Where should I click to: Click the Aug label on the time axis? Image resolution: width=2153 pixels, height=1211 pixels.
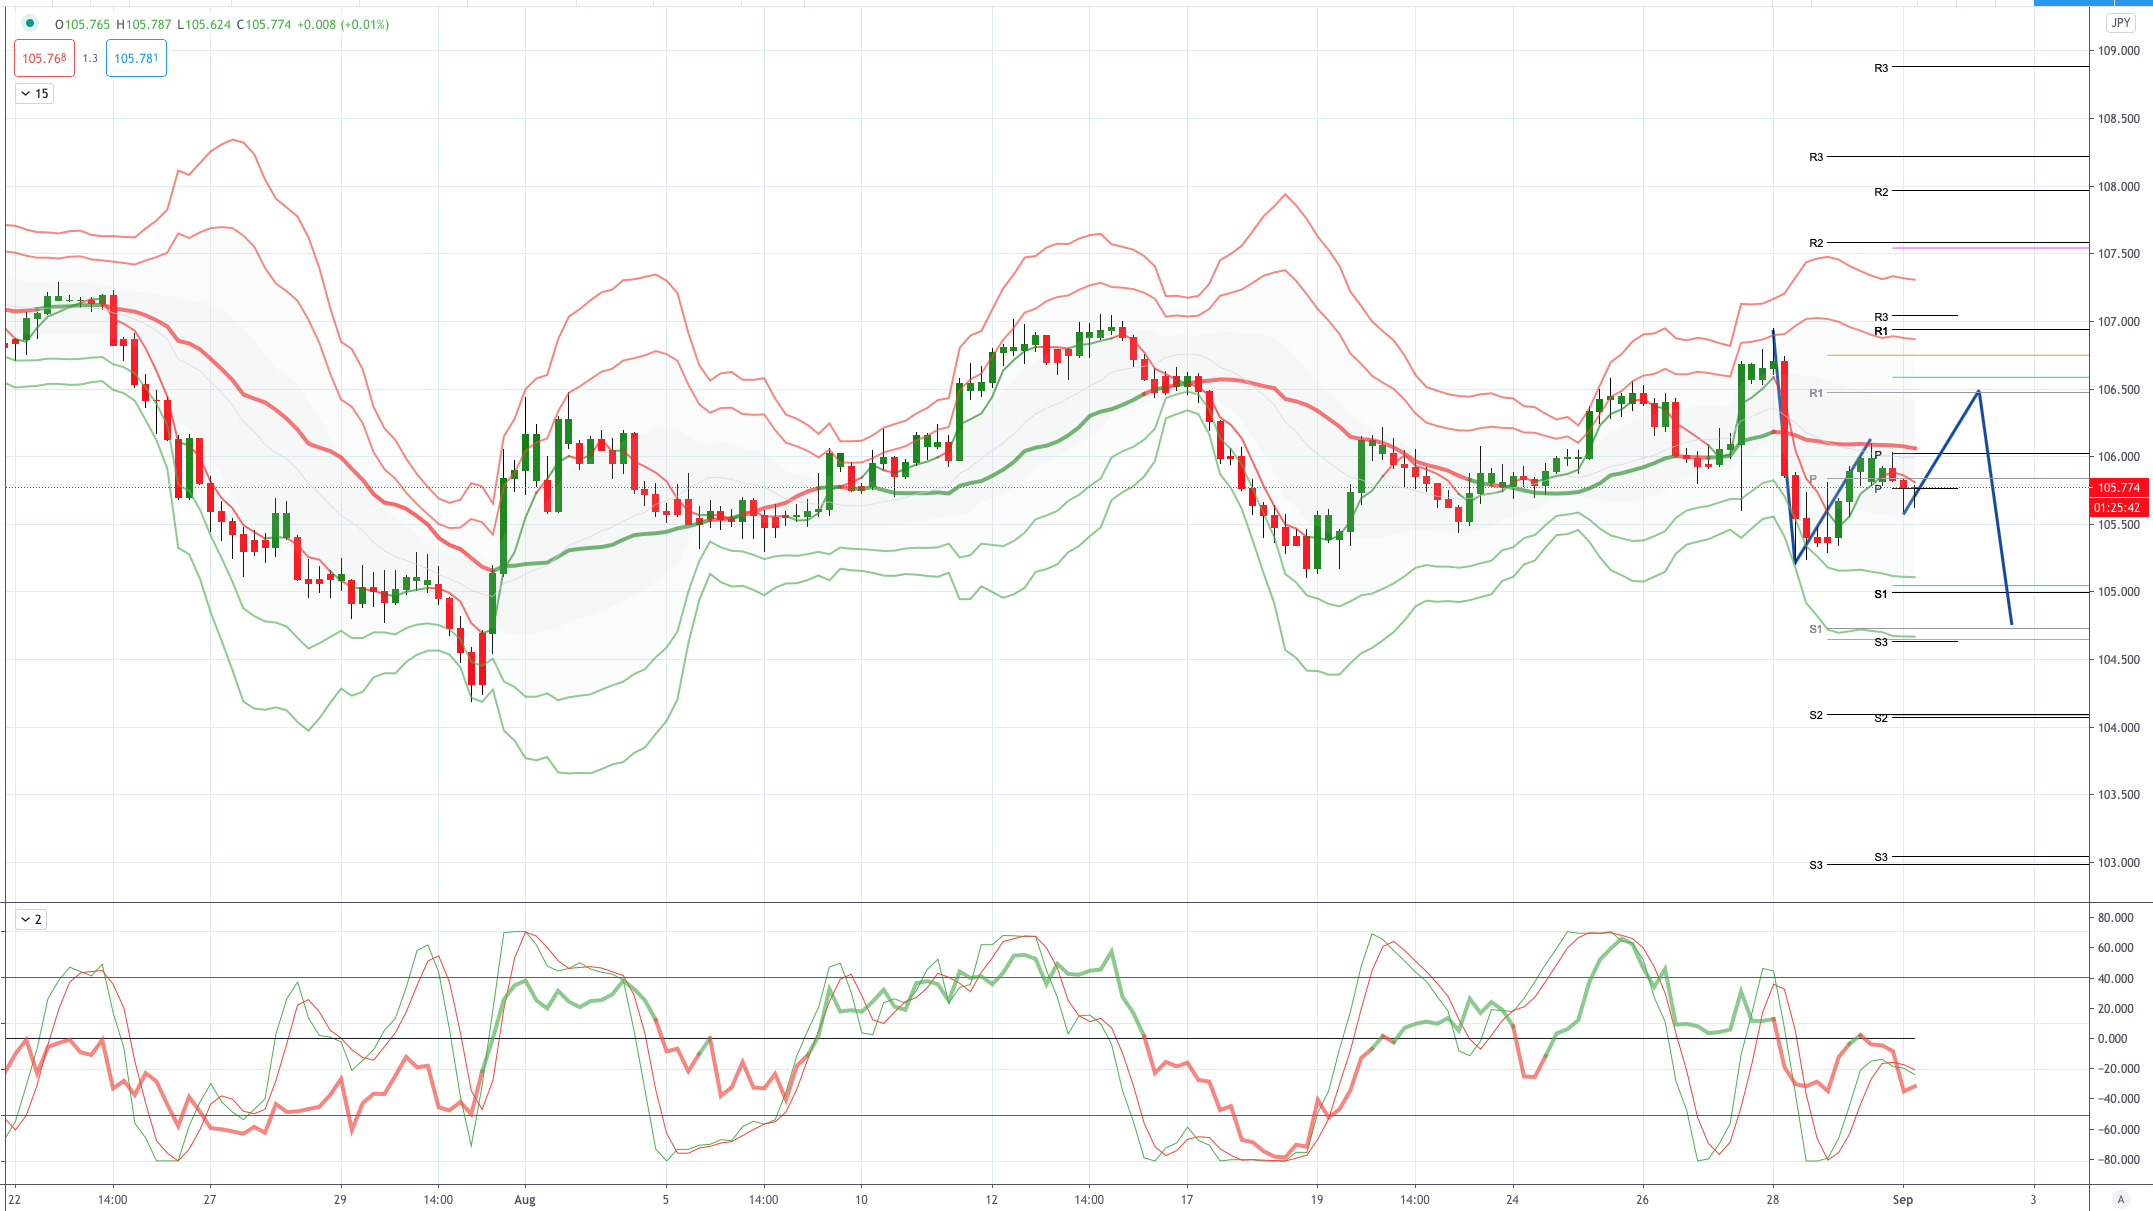coord(525,1200)
